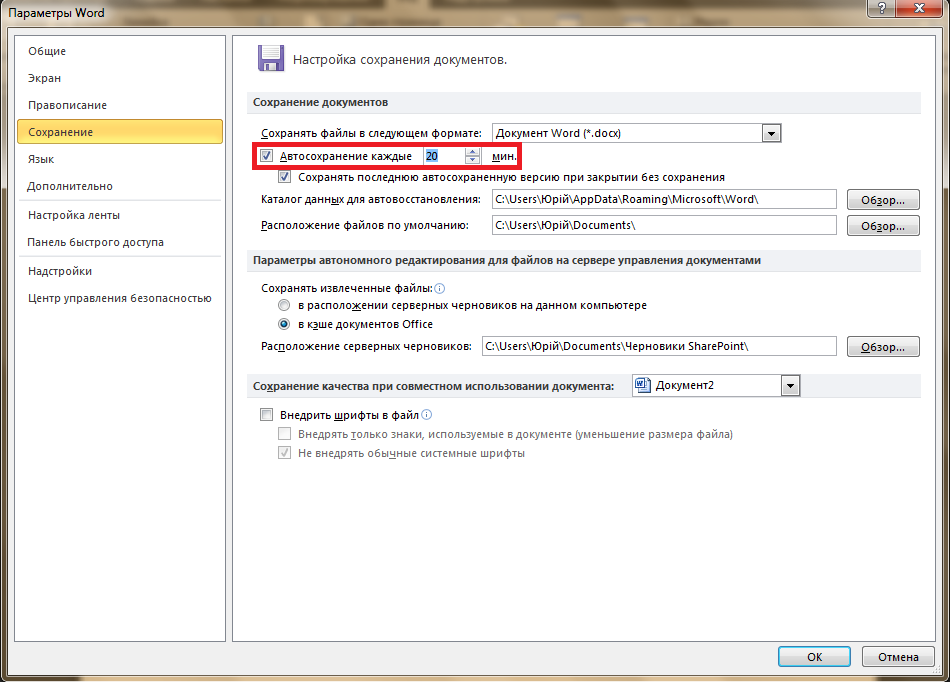The height and width of the screenshot is (682, 950).
Task: Open the 'Документ2' document dropdown
Action: coord(790,386)
